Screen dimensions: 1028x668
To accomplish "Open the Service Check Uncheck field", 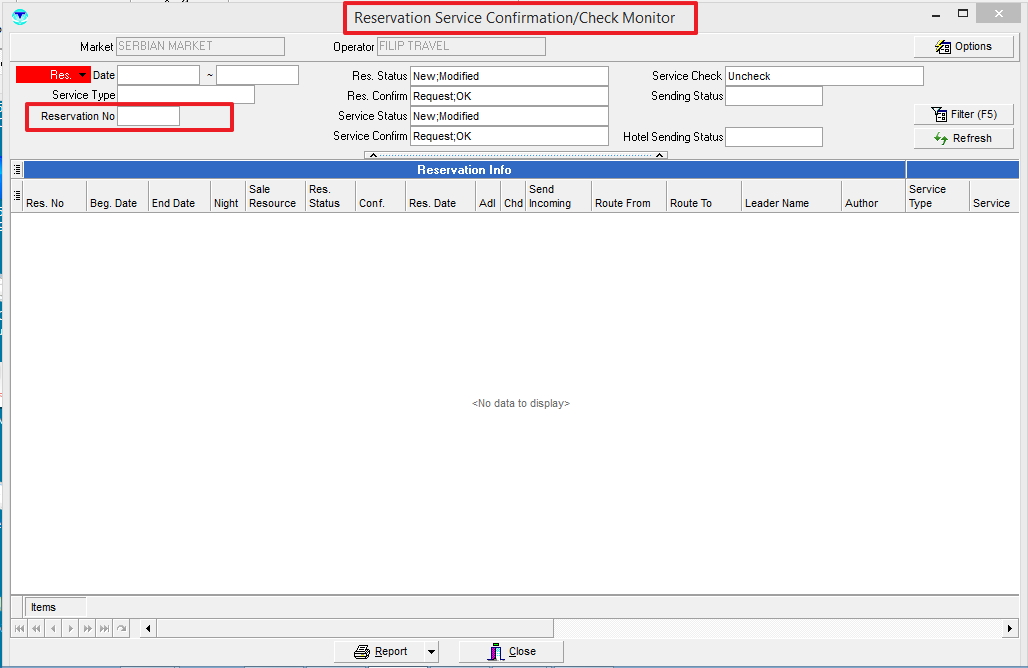I will [823, 76].
